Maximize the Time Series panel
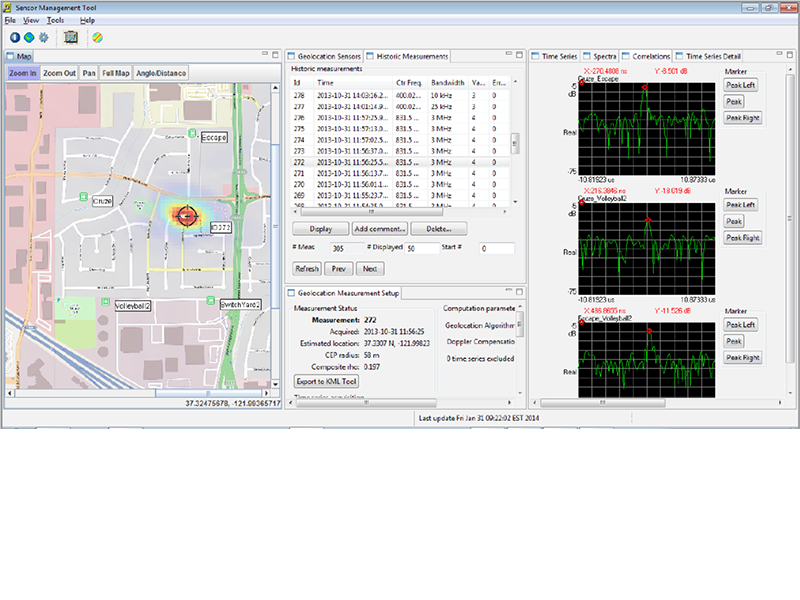 coord(790,55)
